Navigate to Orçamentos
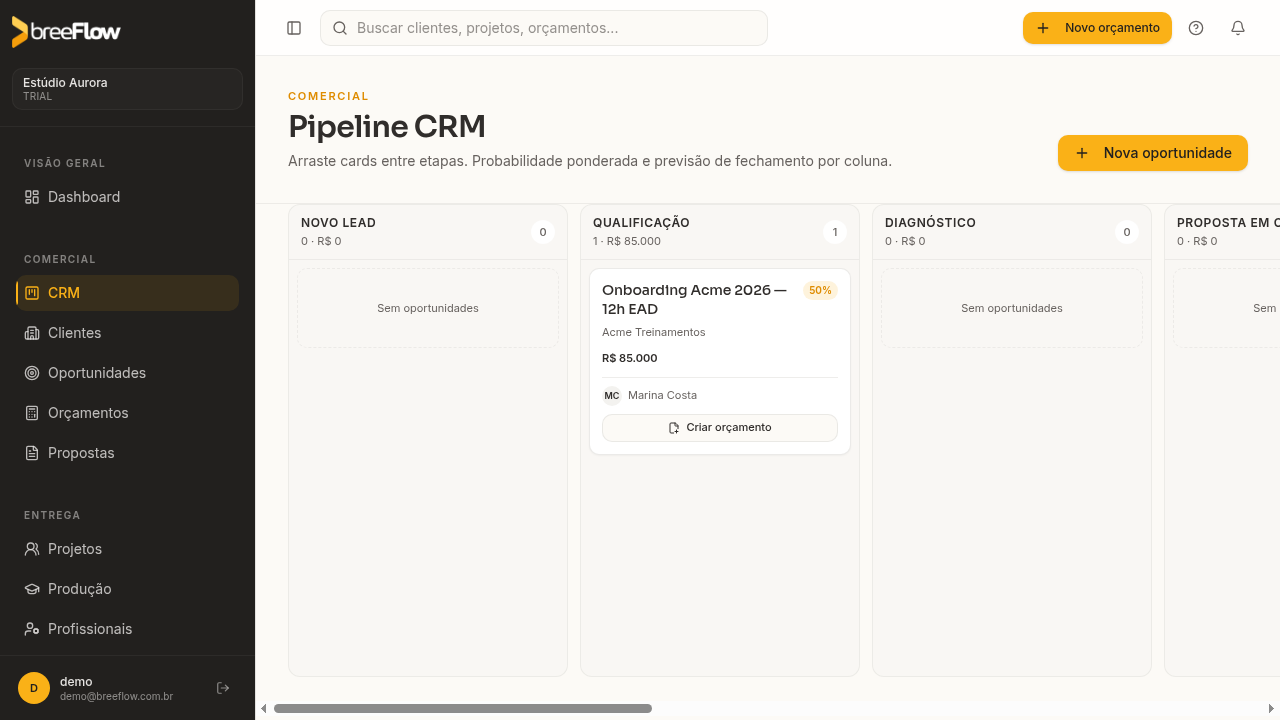The width and height of the screenshot is (1280, 720). pos(127,413)
